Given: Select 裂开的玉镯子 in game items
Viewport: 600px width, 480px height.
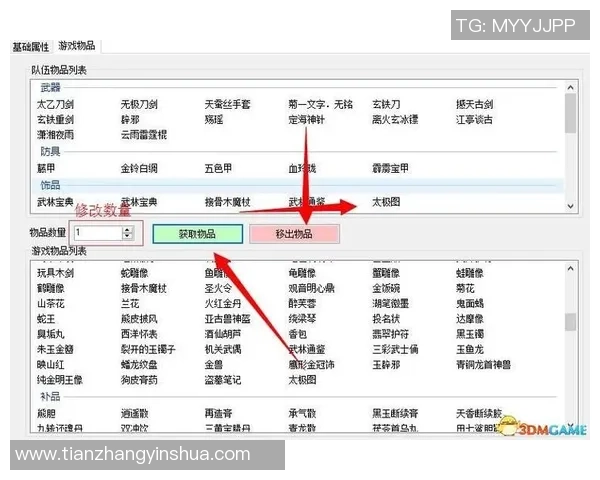Looking at the screenshot, I should point(148,349).
